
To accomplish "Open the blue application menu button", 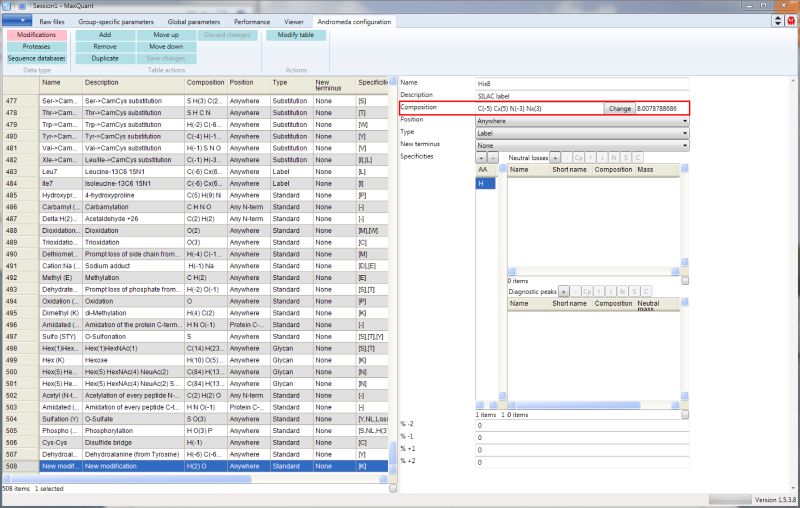I will 17,21.
